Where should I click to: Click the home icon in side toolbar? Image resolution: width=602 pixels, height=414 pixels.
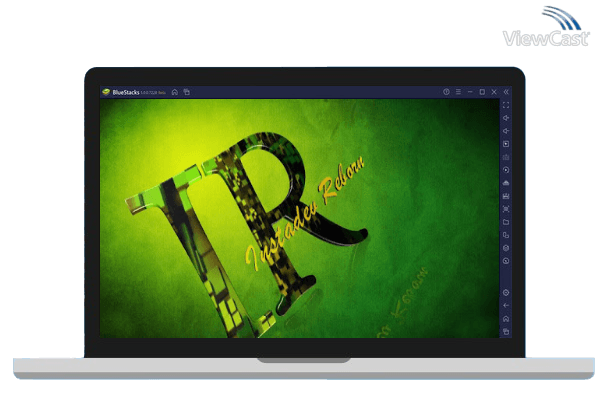click(506, 319)
